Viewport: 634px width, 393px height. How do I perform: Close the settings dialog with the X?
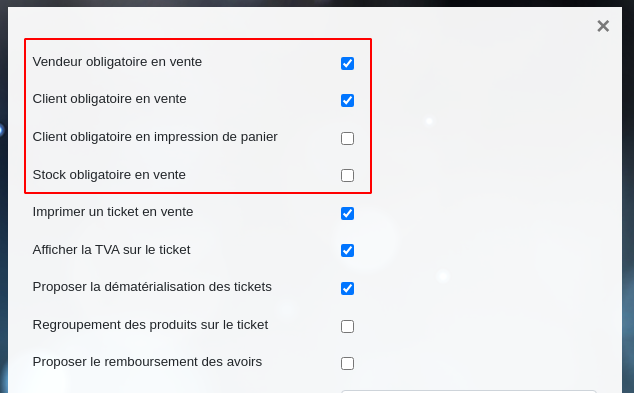point(603,26)
